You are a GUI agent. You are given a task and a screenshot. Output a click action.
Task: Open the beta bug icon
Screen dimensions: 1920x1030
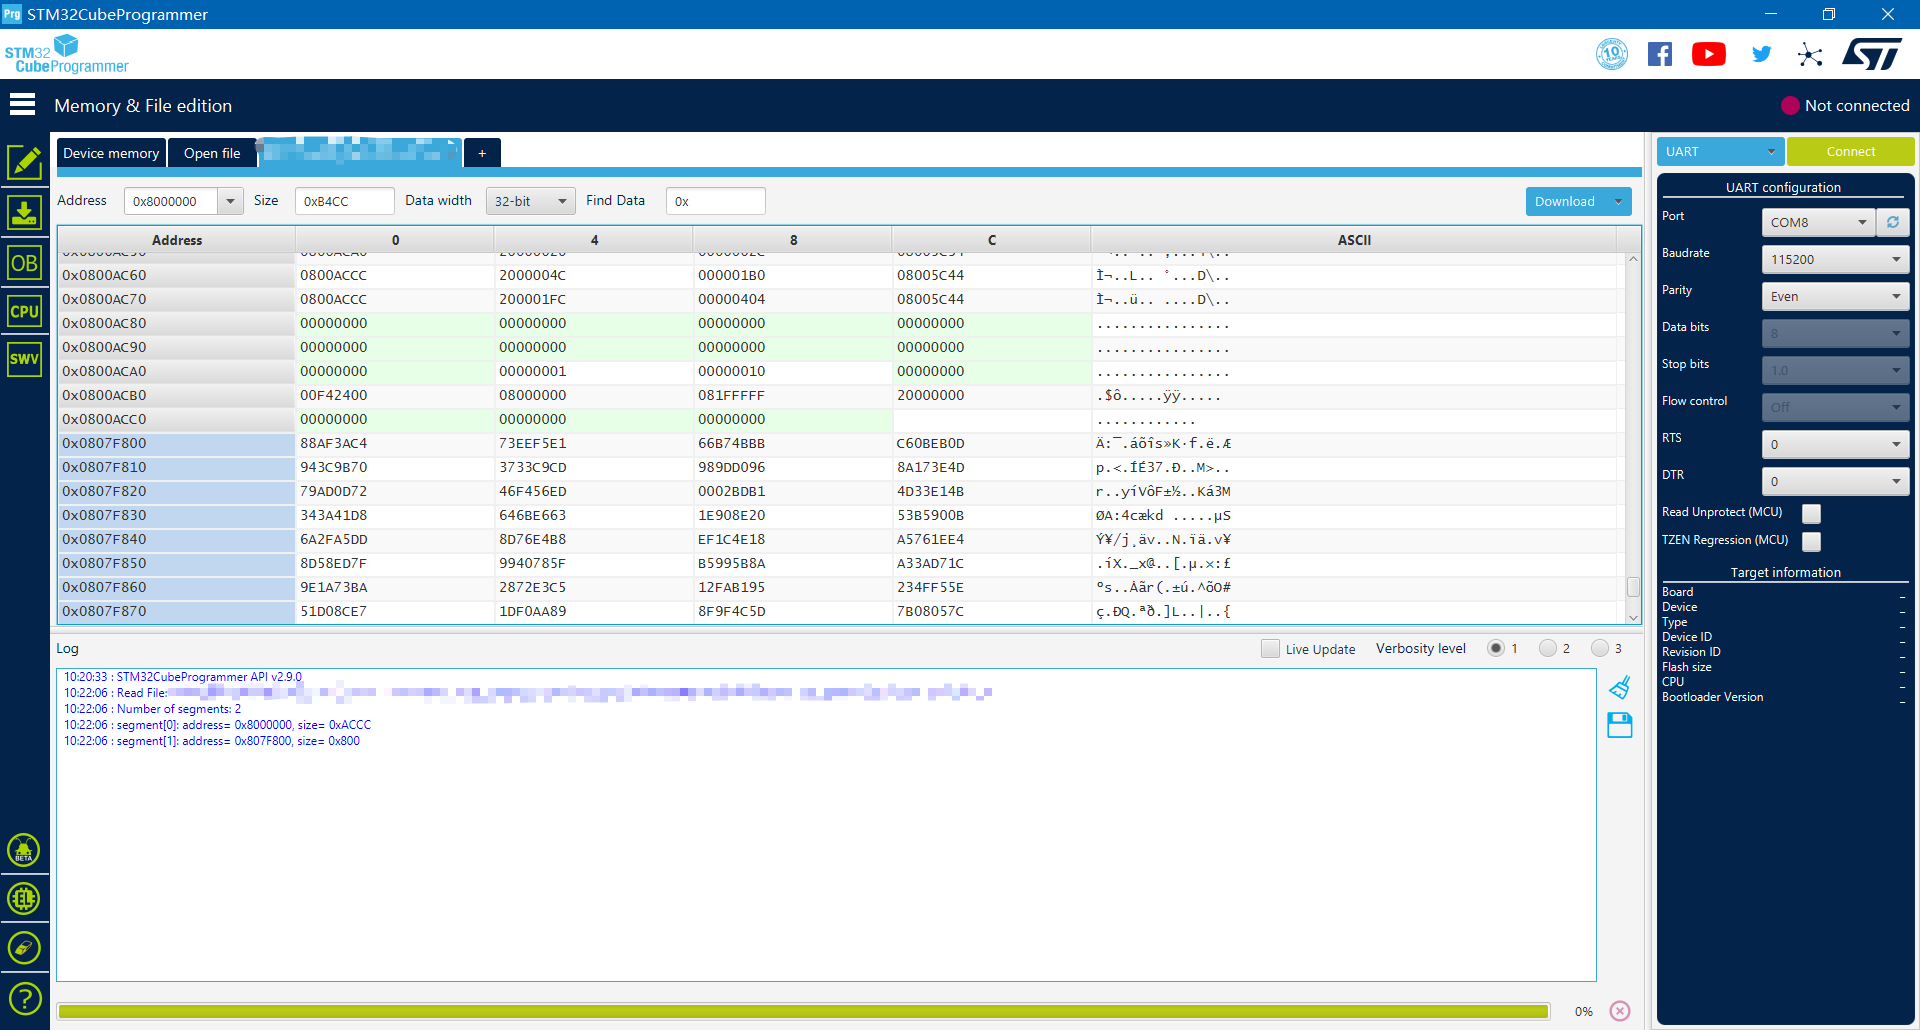pyautogui.click(x=24, y=851)
